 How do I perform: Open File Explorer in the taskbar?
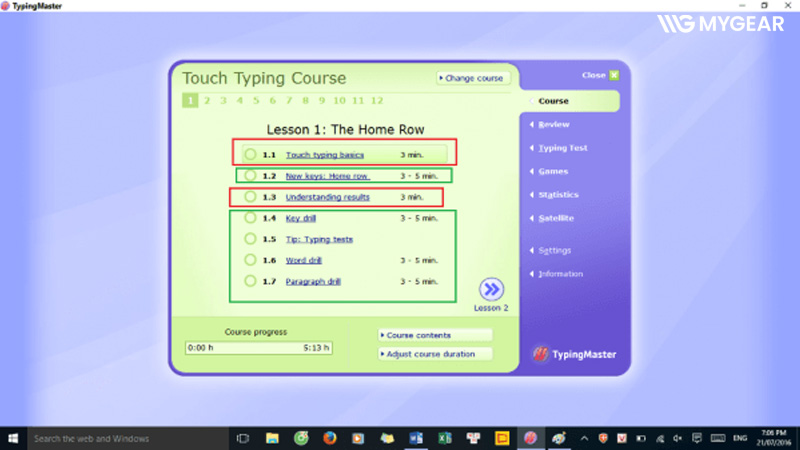[272, 438]
